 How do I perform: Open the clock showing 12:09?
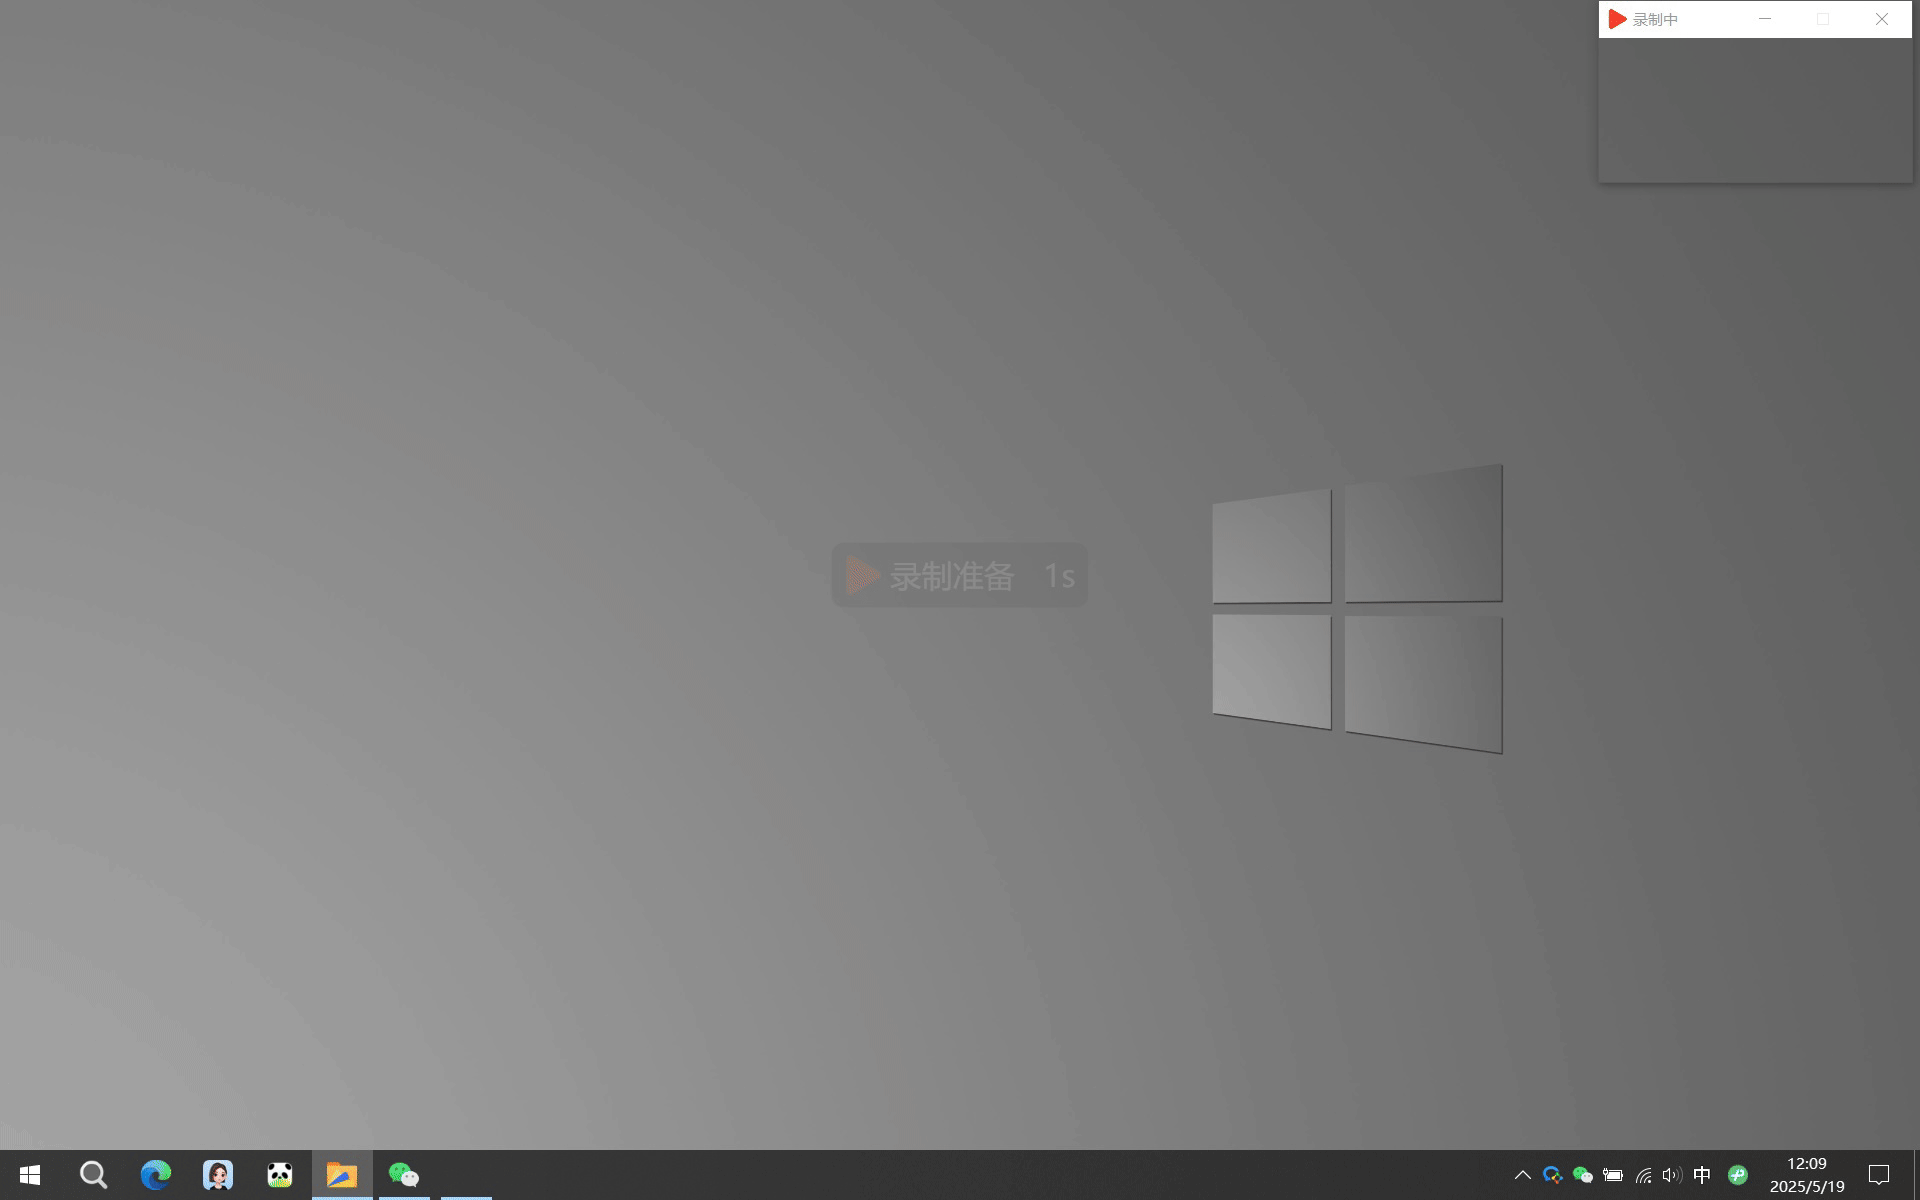[x=1807, y=1175]
